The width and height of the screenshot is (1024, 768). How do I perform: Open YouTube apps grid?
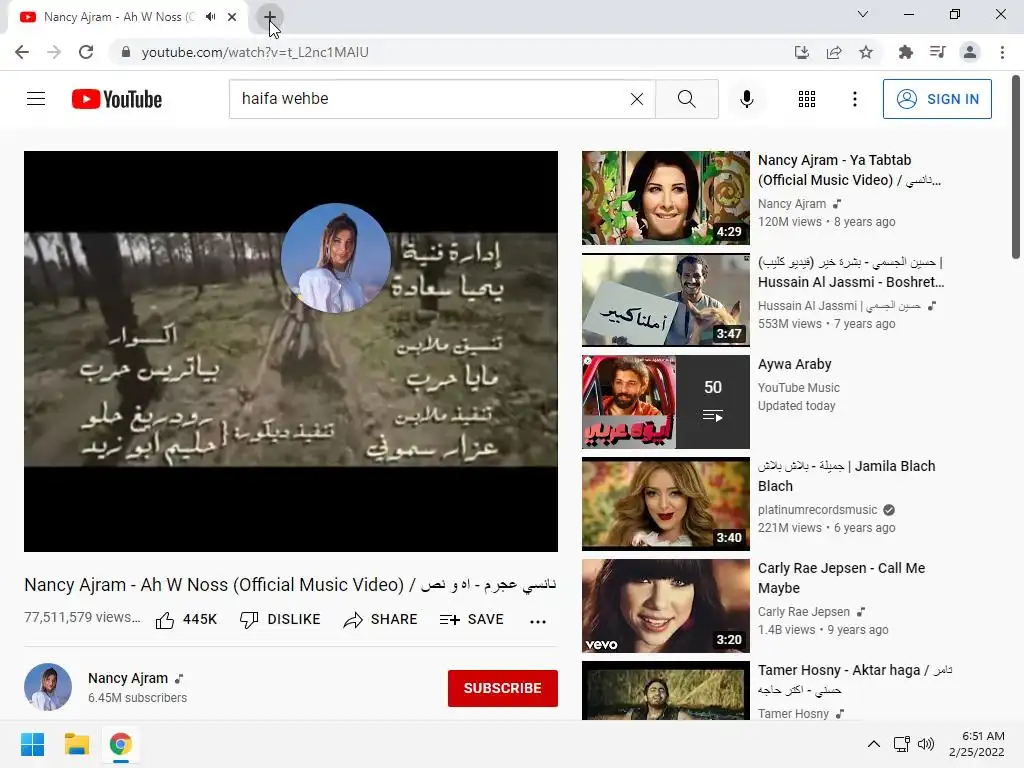(x=807, y=99)
